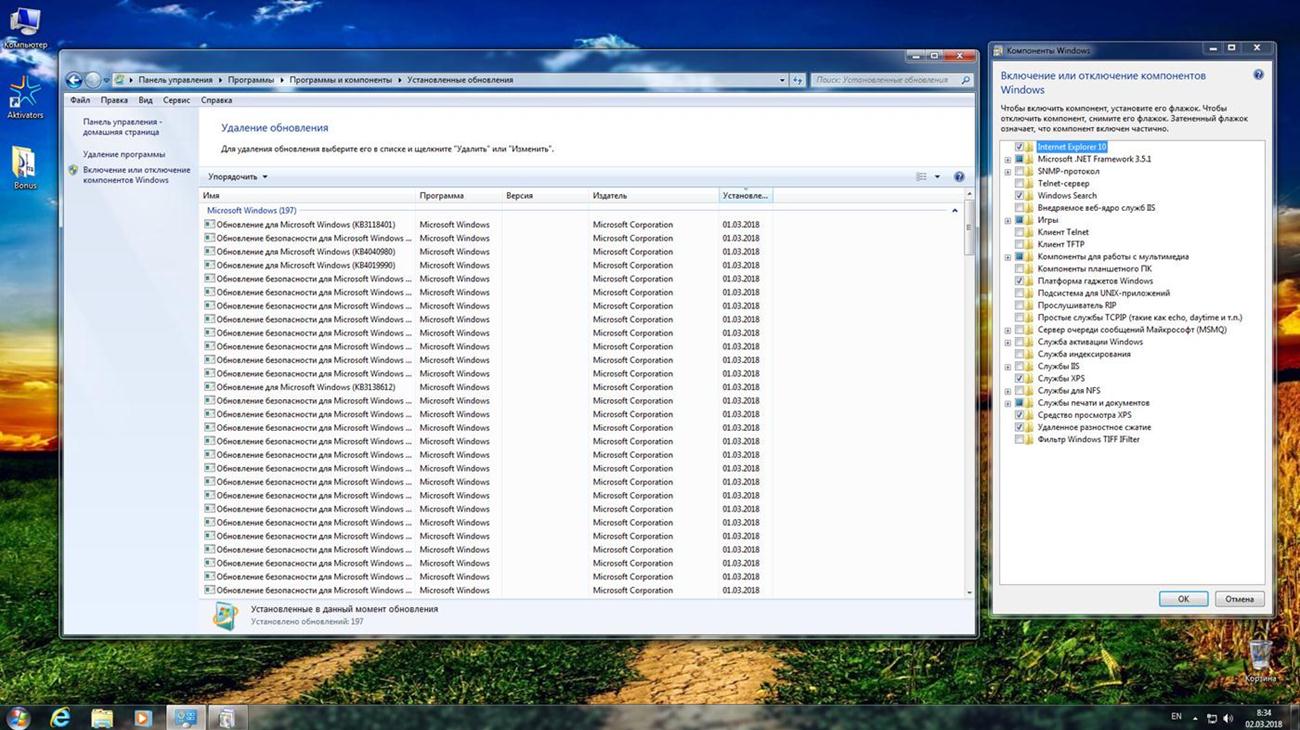
Task: Click the Удаление программы link
Action: tap(124, 154)
